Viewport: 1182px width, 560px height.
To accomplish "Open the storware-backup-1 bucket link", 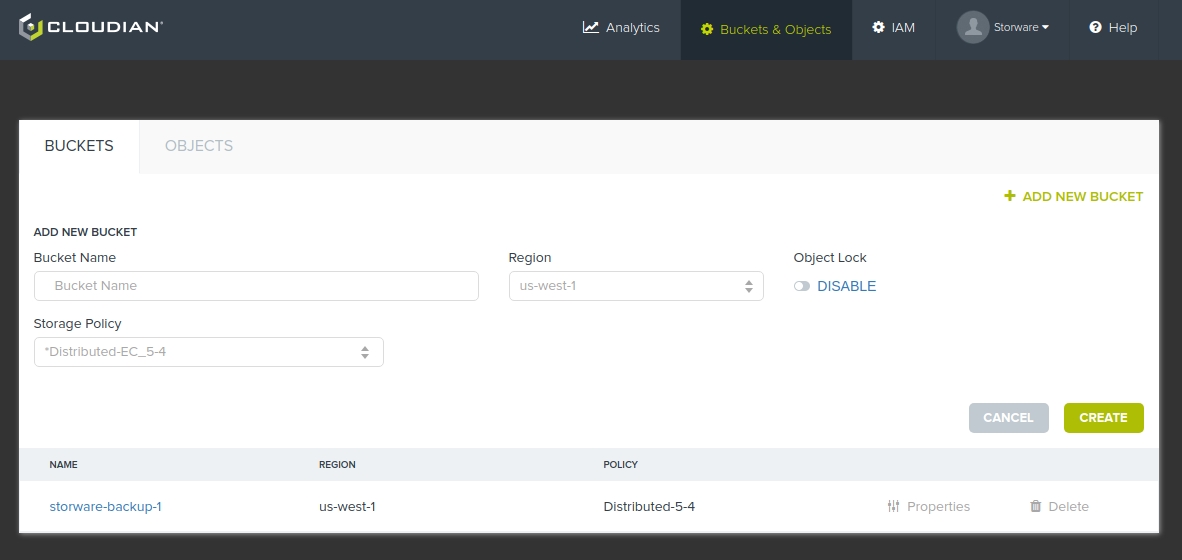I will 105,507.
